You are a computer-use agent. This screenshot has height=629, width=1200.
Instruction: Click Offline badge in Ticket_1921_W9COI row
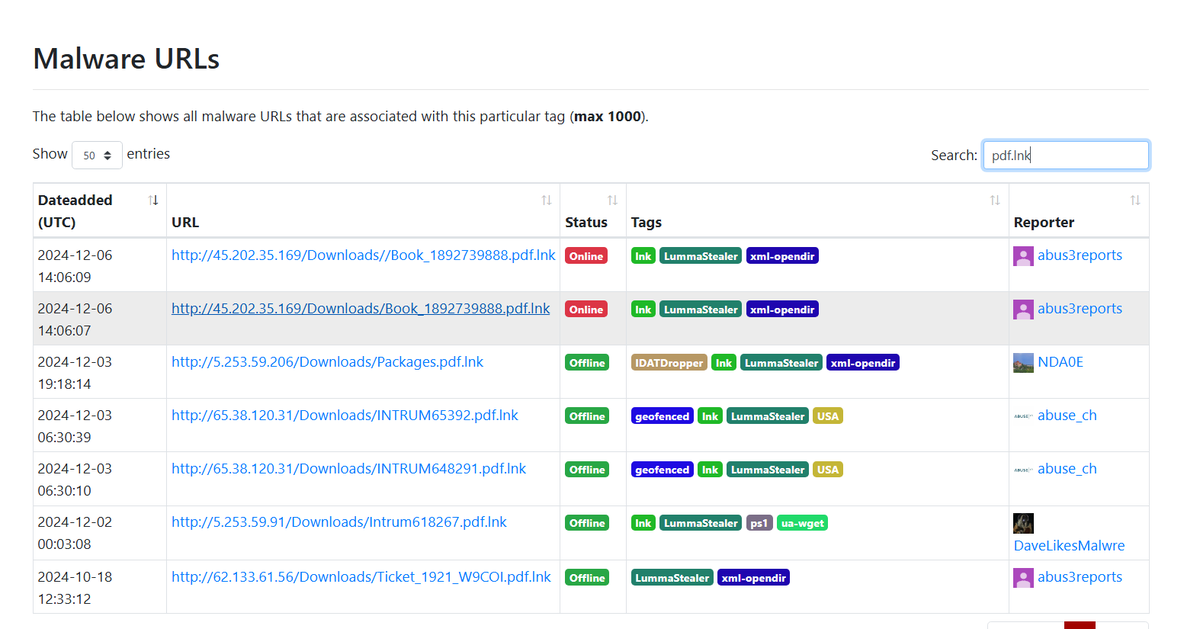(587, 578)
